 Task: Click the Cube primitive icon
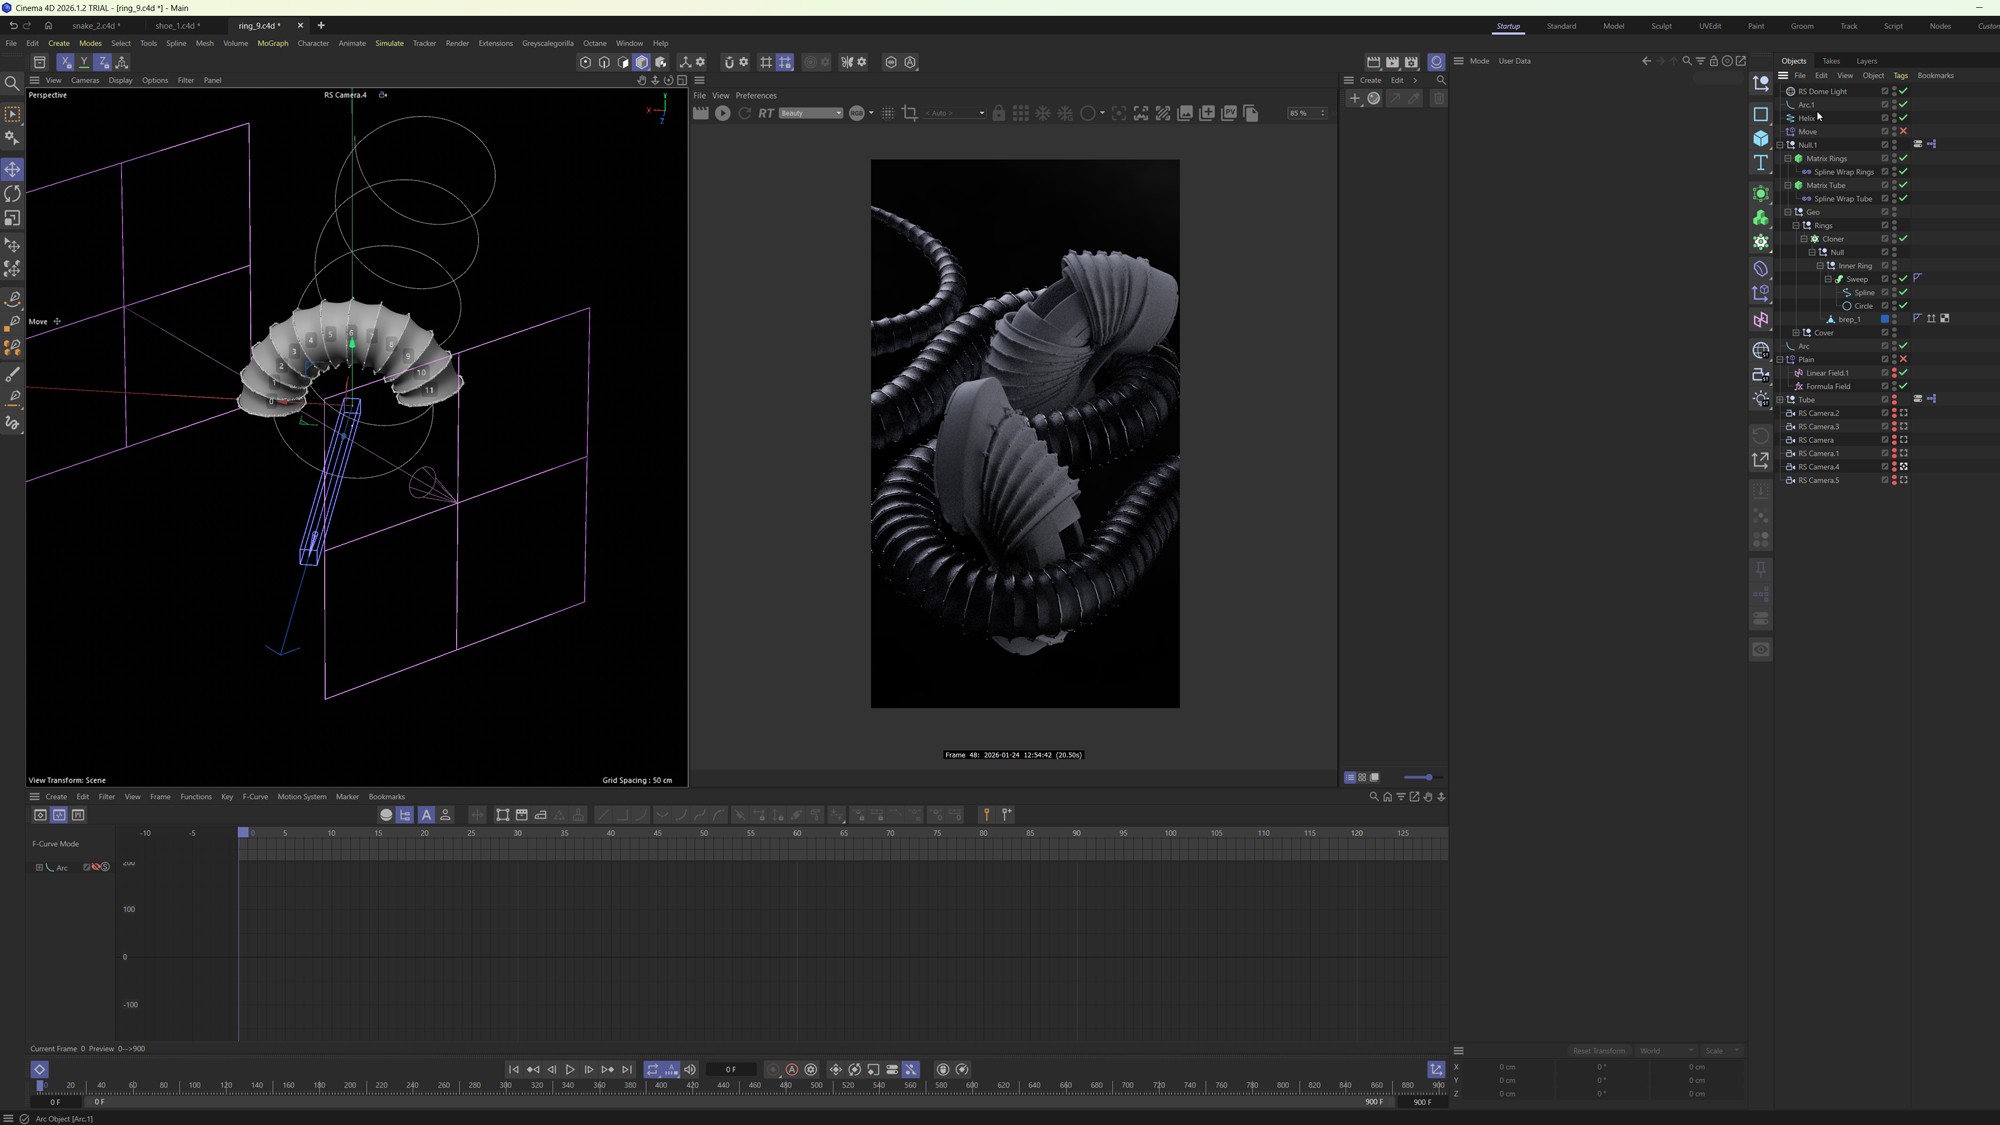(x=1761, y=139)
